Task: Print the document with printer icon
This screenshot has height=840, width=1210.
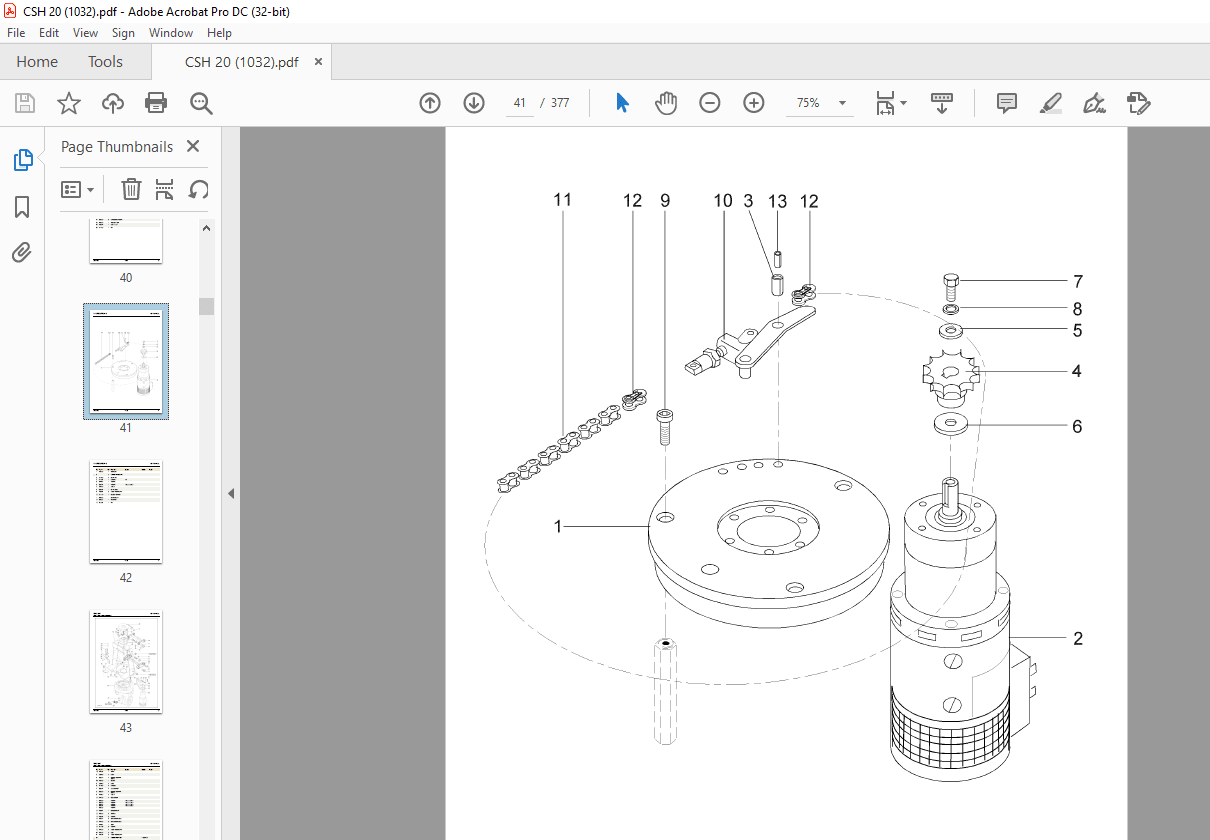Action: (x=156, y=103)
